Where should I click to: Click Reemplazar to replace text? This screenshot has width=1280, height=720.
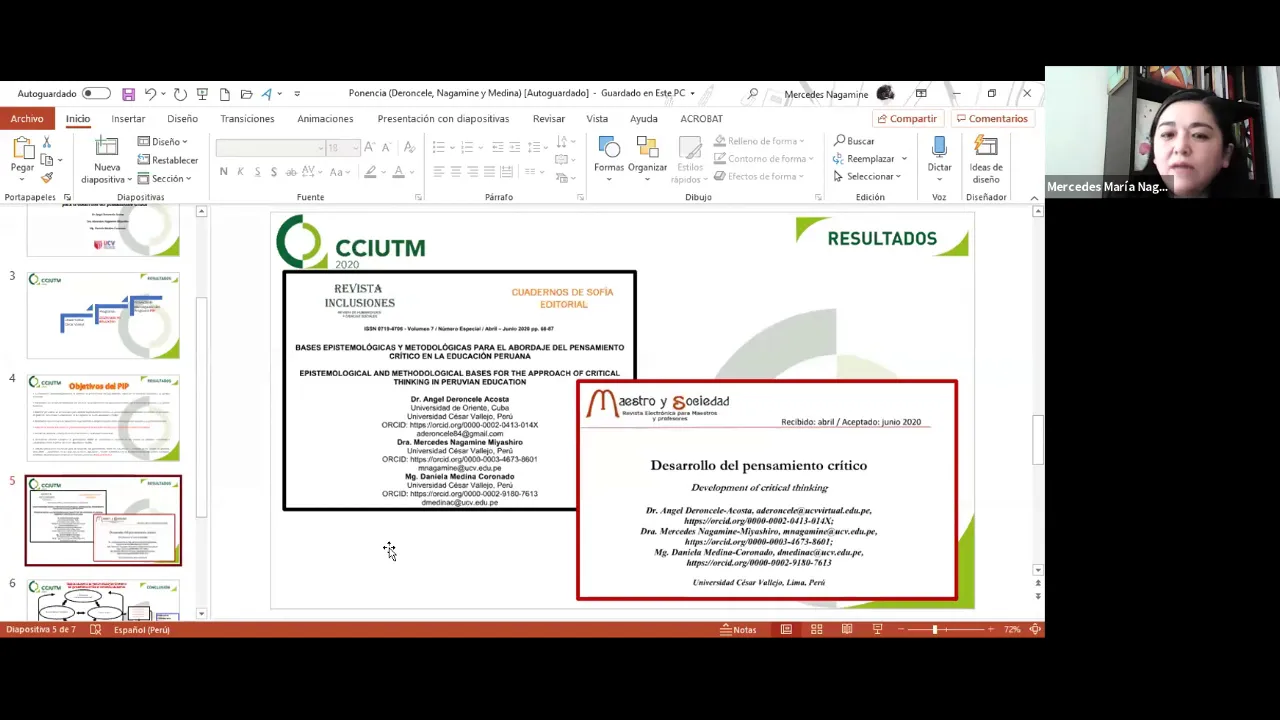tap(870, 159)
